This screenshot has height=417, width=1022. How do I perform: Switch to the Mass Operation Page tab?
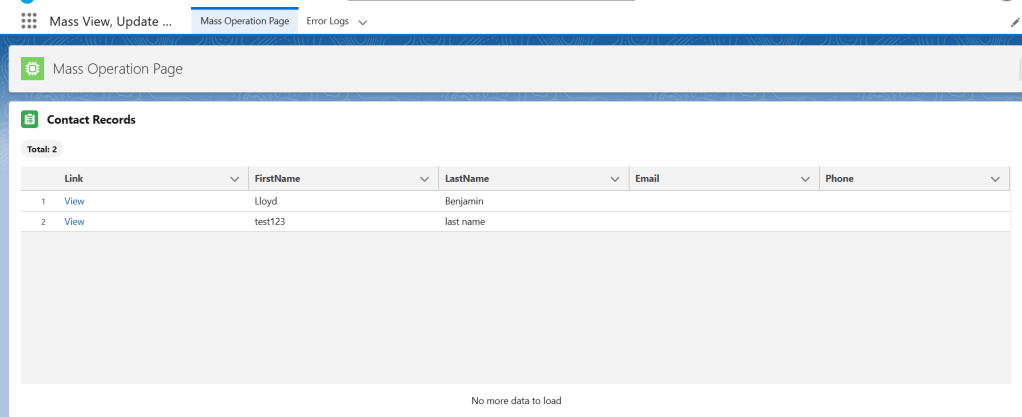pos(245,22)
